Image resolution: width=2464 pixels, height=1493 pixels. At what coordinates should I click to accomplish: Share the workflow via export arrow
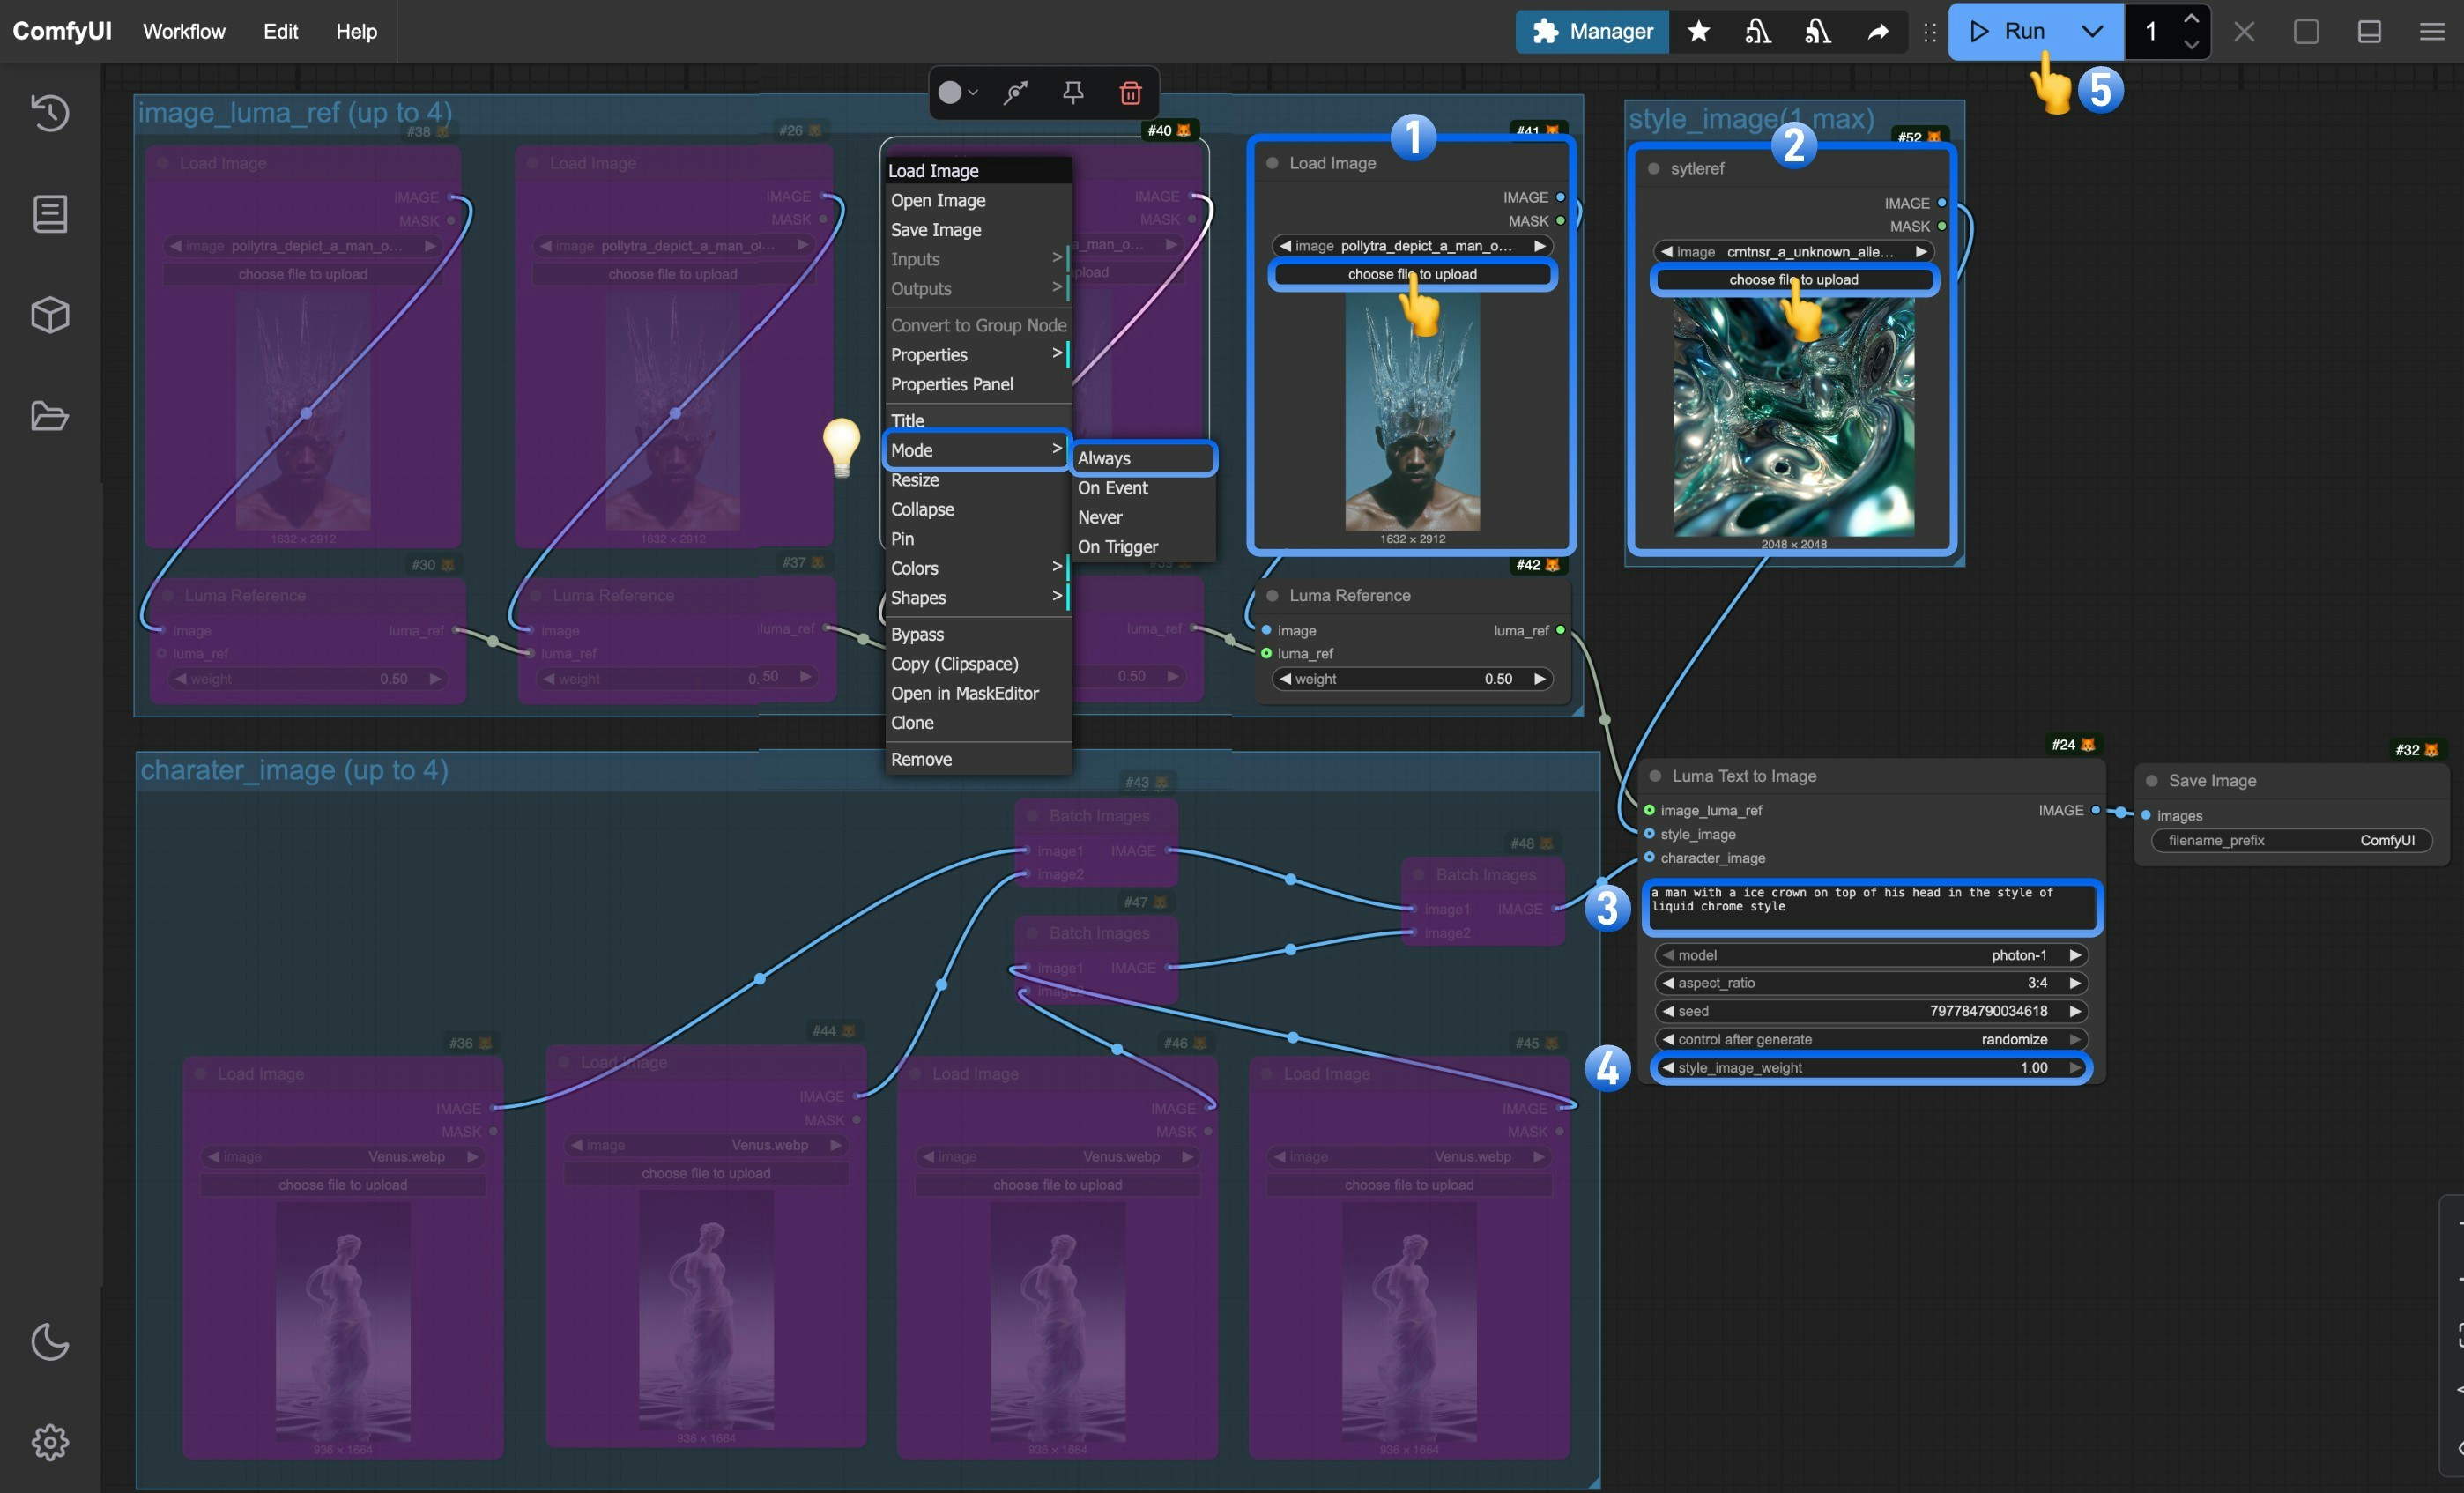coord(1877,31)
